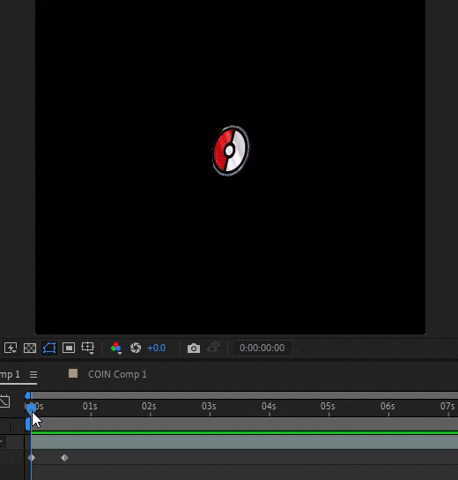Switch to the COIN Comp 1 tab

click(x=117, y=374)
